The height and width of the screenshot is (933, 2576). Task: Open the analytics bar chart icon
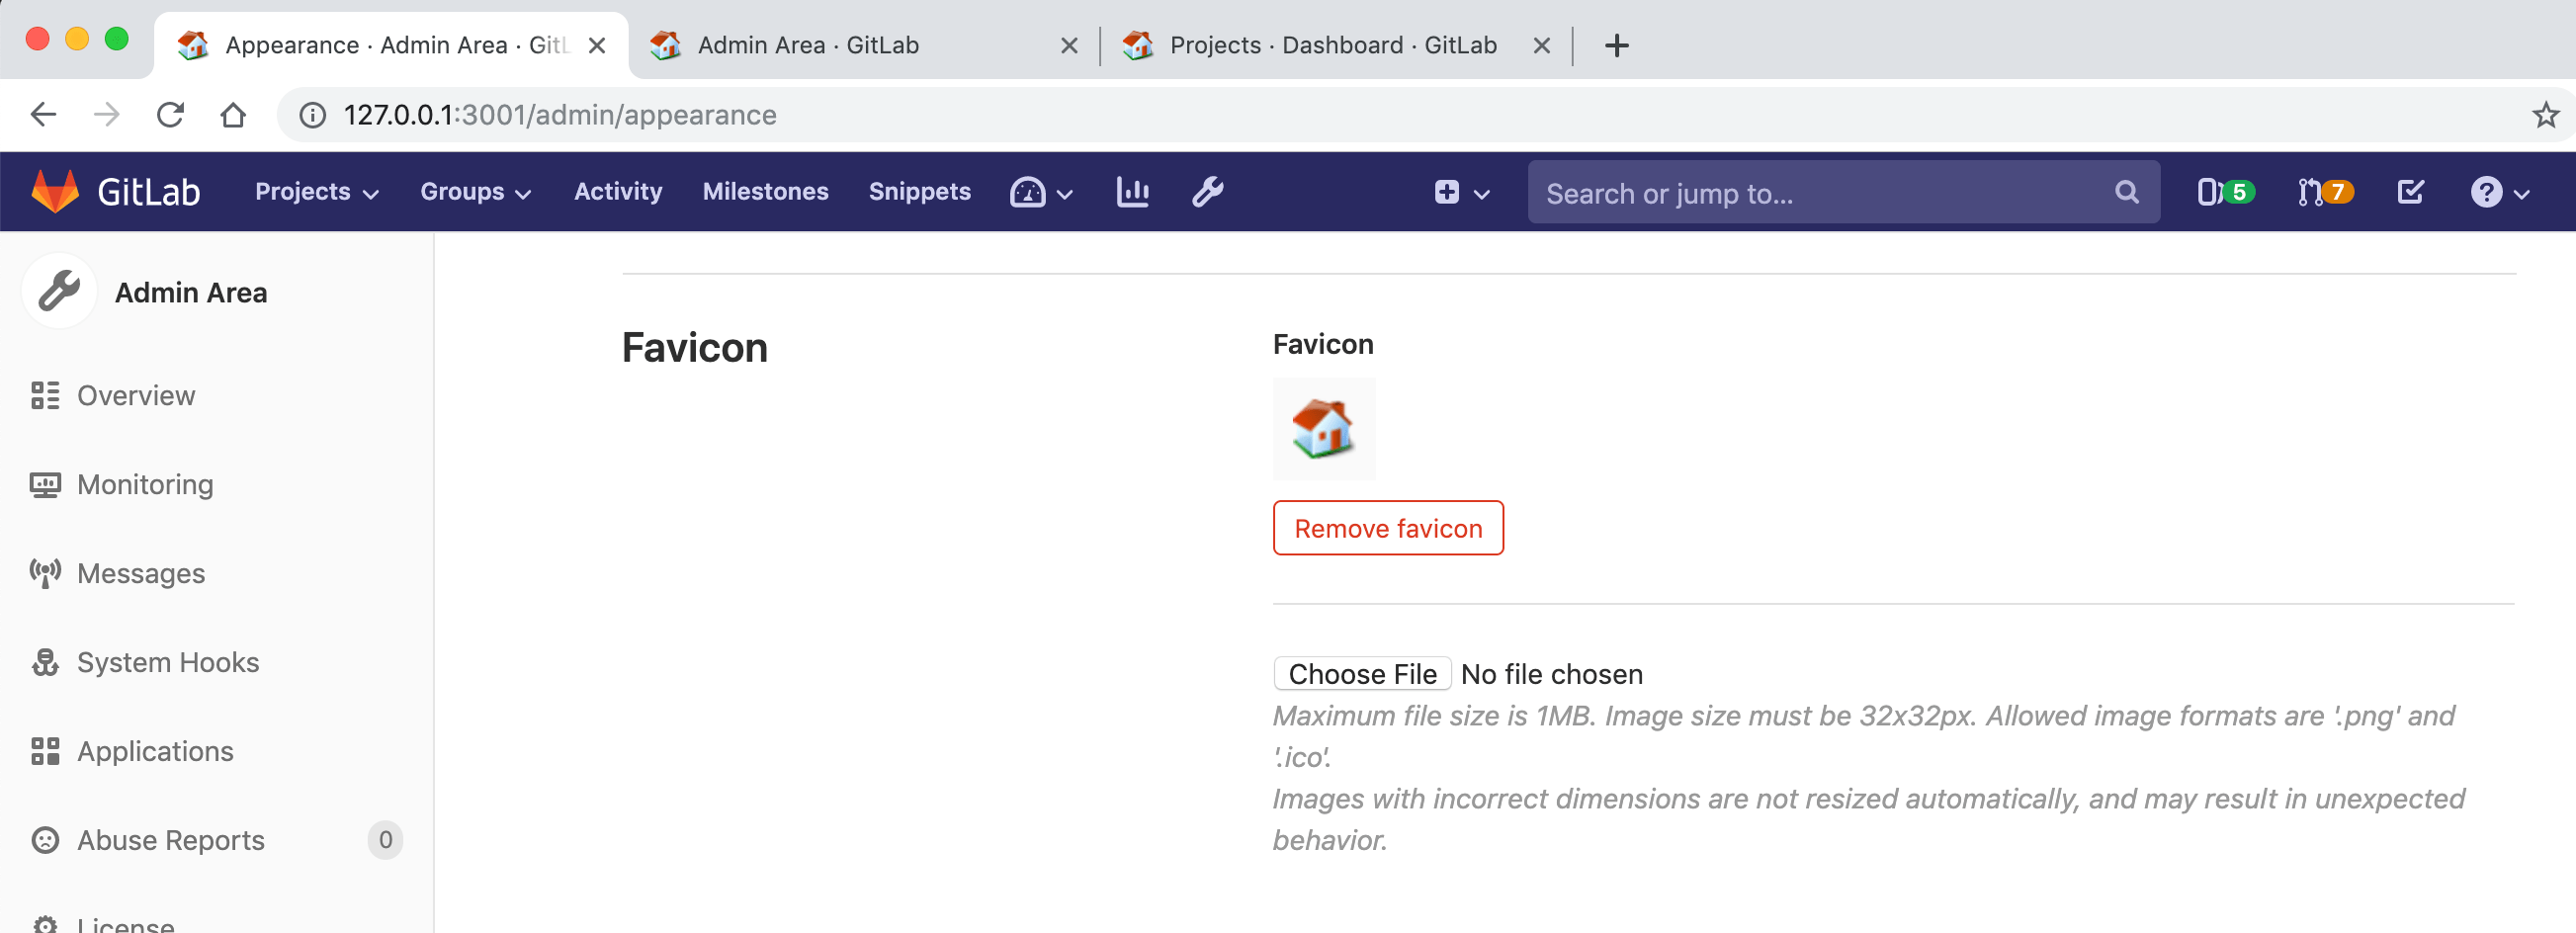[x=1132, y=191]
